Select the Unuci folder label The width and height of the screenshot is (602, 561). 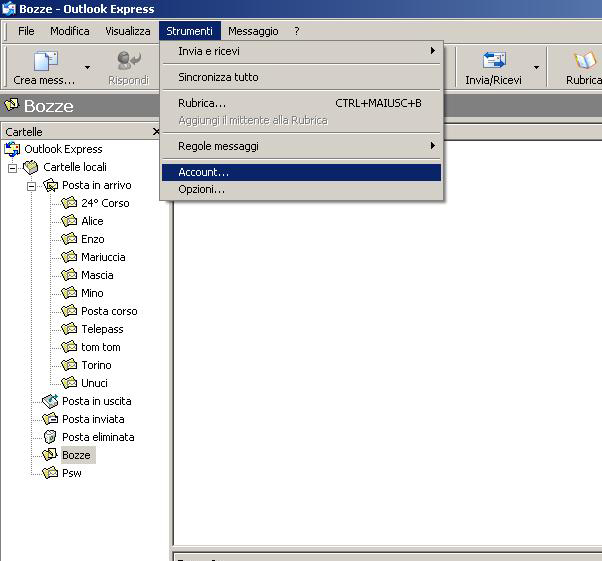(x=94, y=383)
